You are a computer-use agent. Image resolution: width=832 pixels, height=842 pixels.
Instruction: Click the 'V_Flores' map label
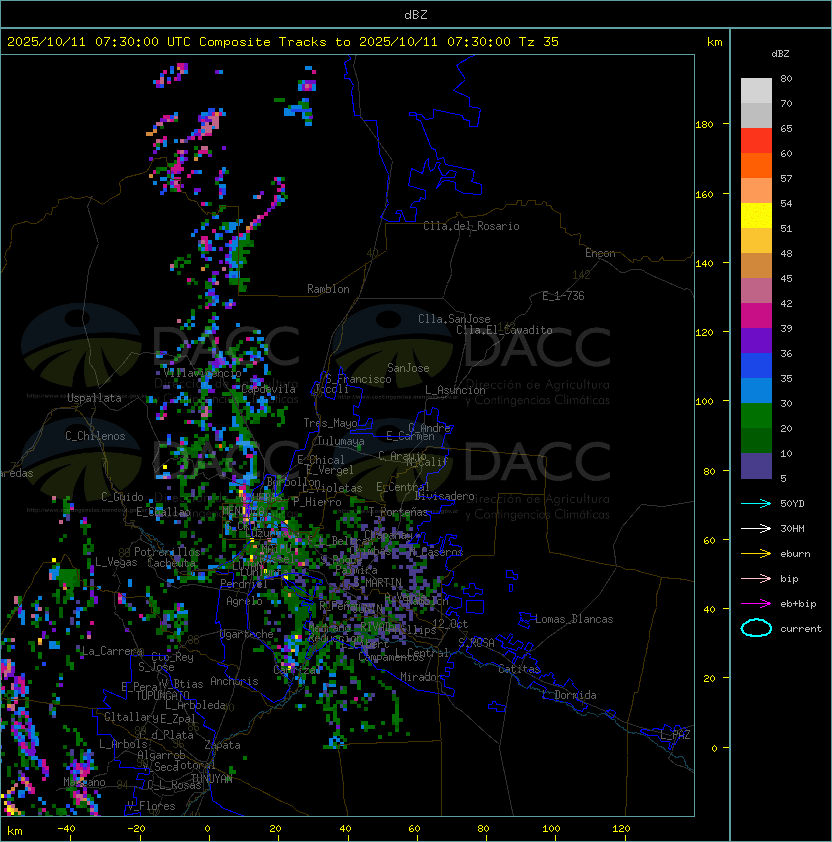(151, 806)
